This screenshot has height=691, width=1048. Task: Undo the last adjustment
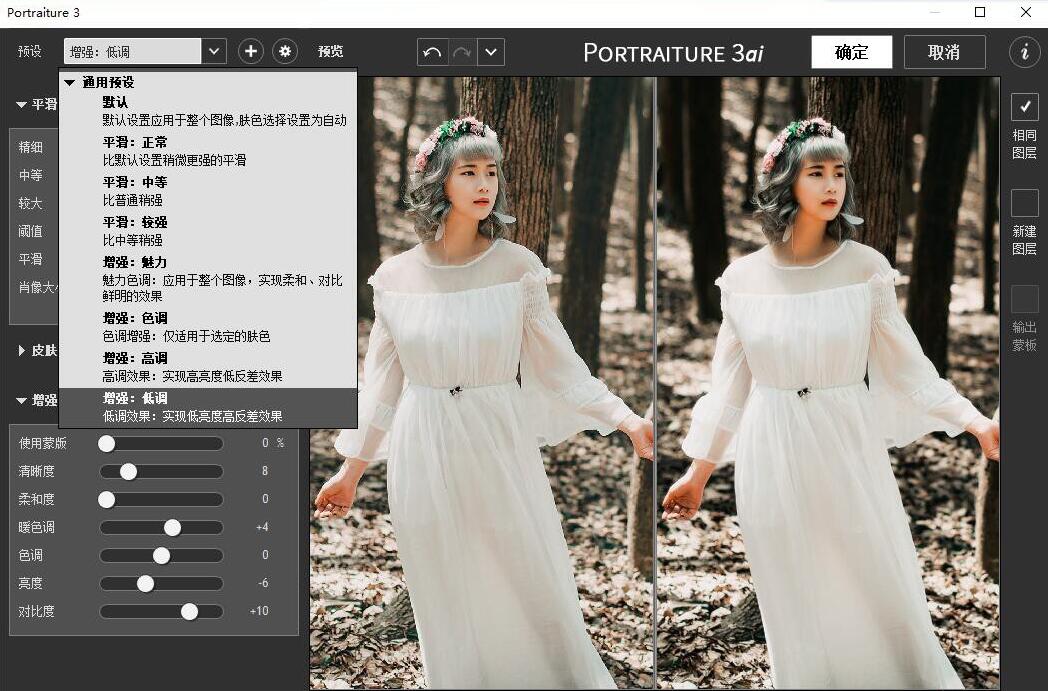pyautogui.click(x=432, y=52)
